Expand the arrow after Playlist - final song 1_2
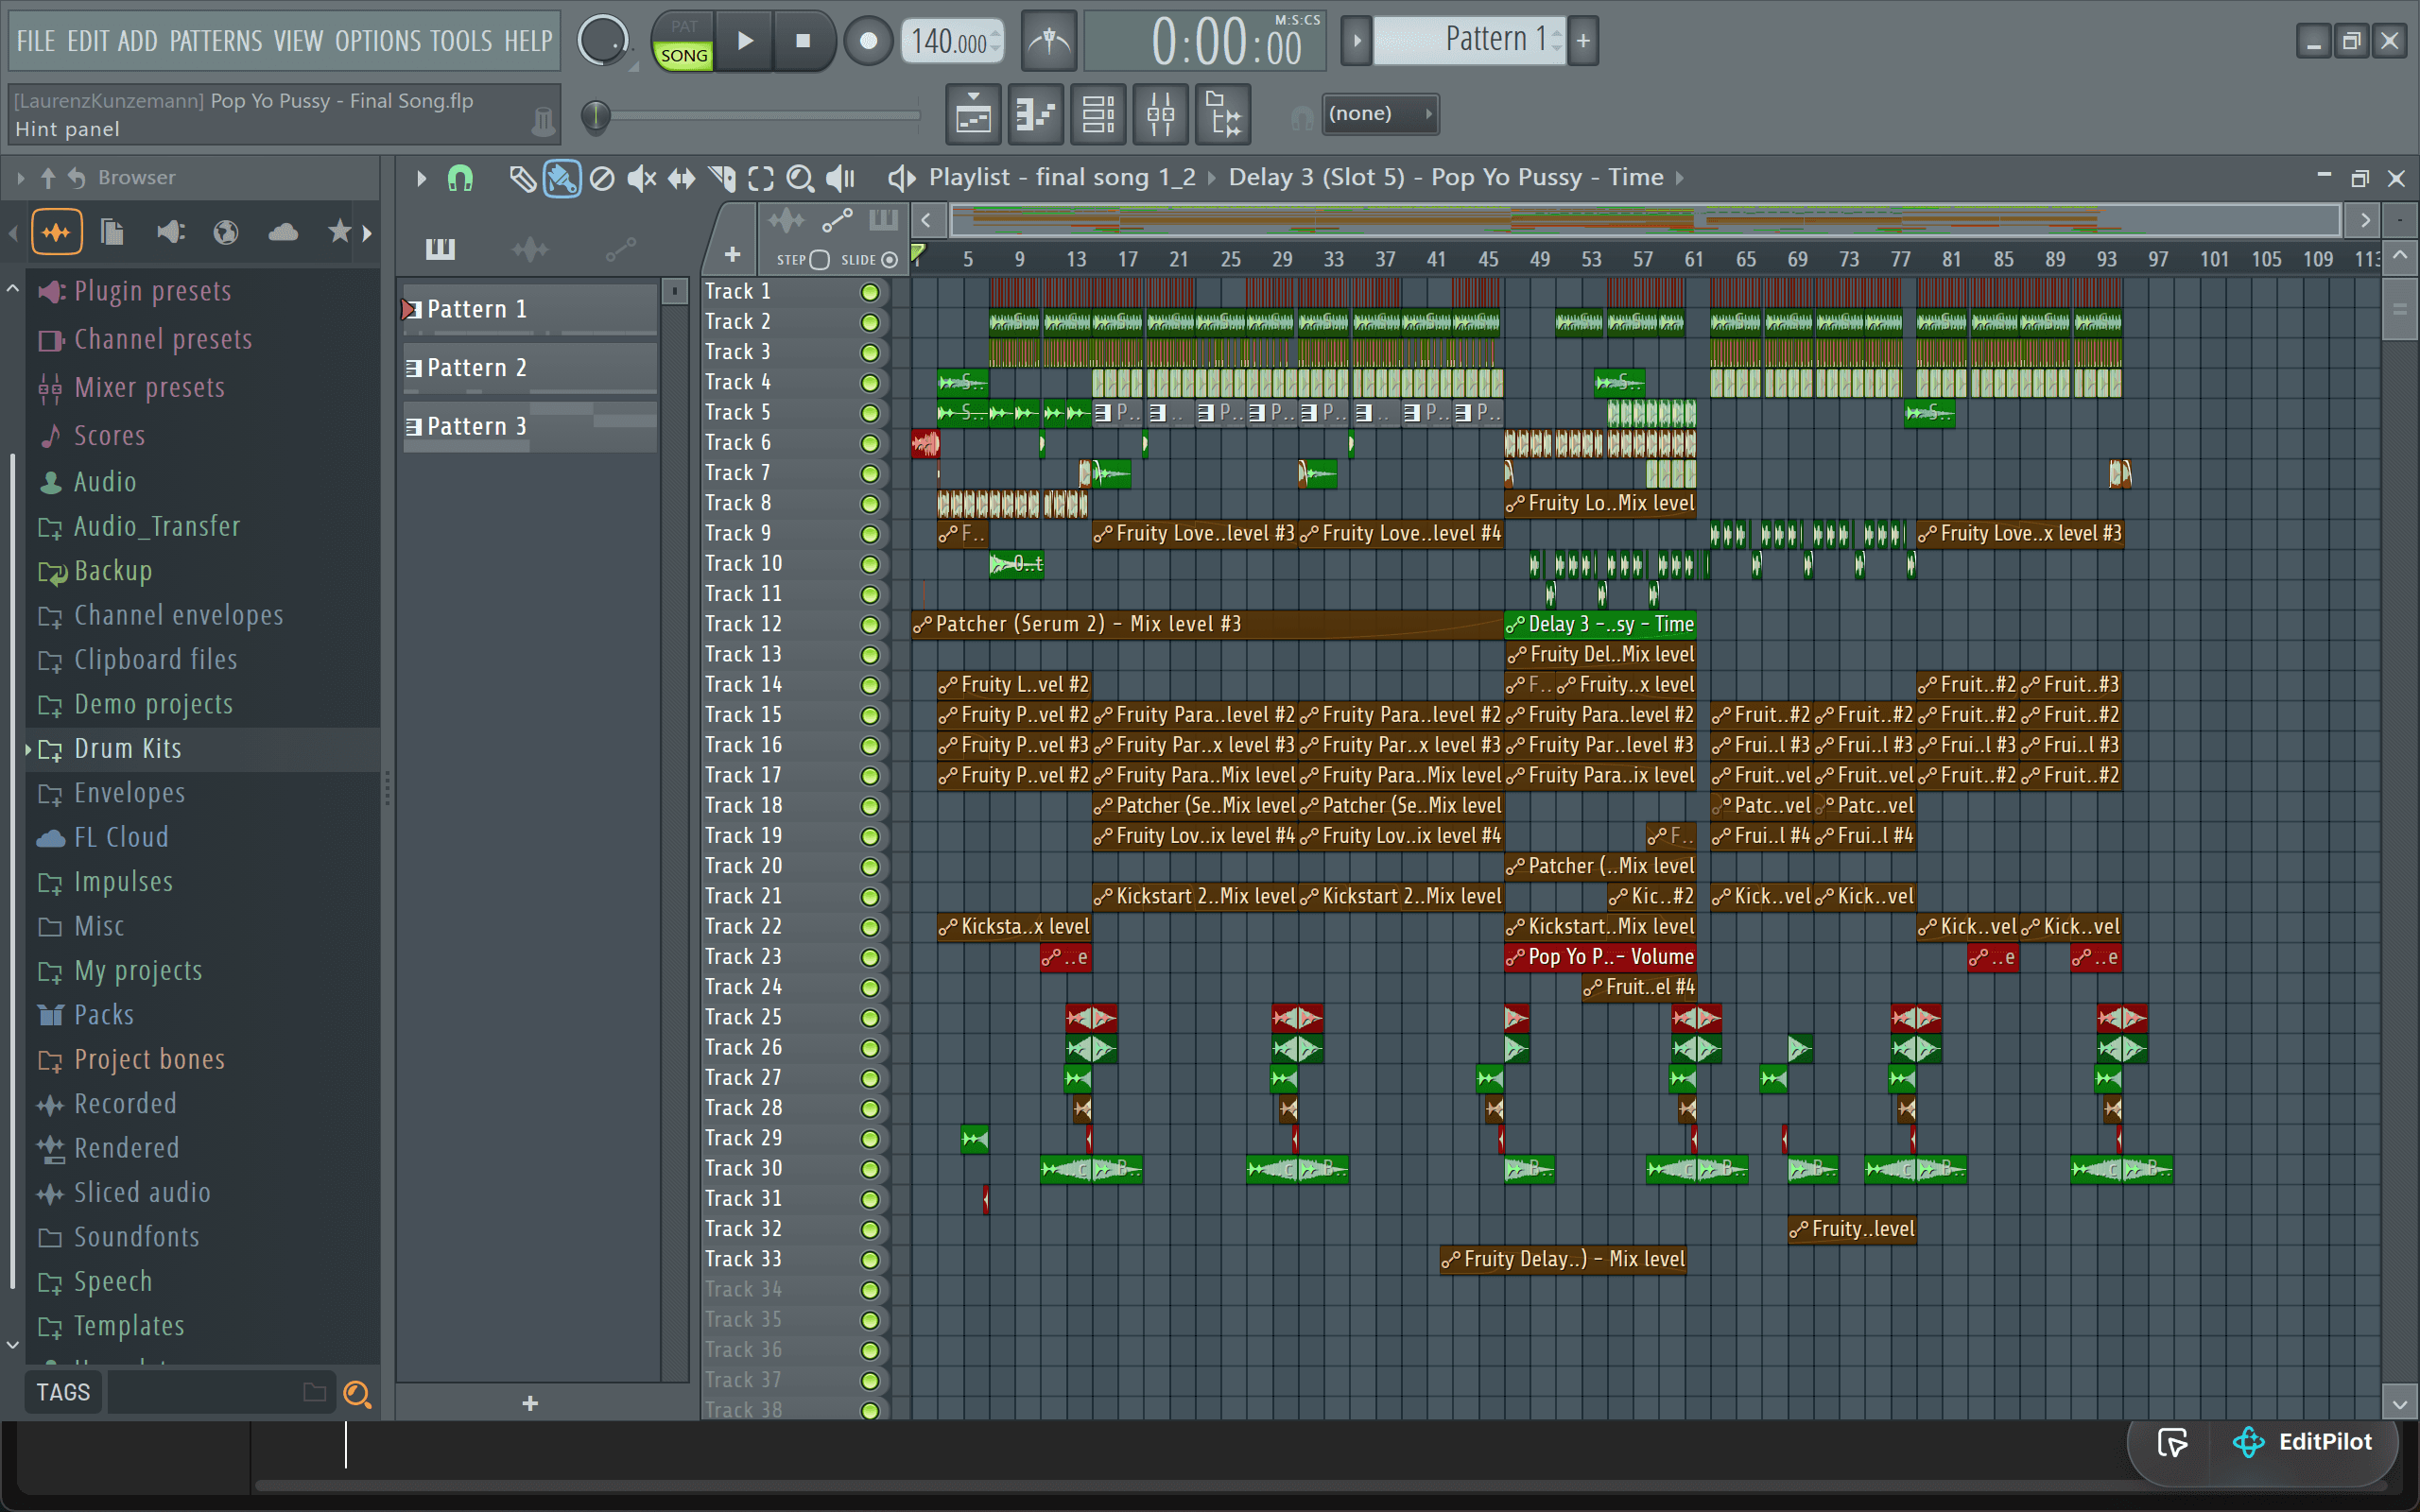Screen dimensions: 2420x1512 point(1212,178)
